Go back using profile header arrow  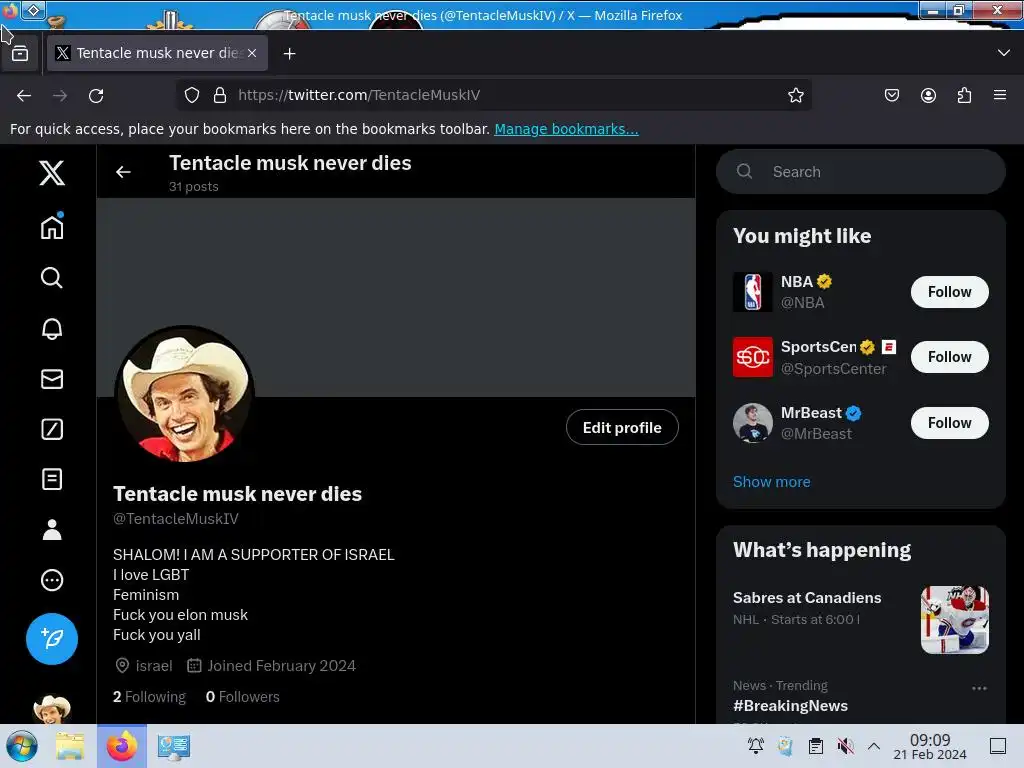123,172
